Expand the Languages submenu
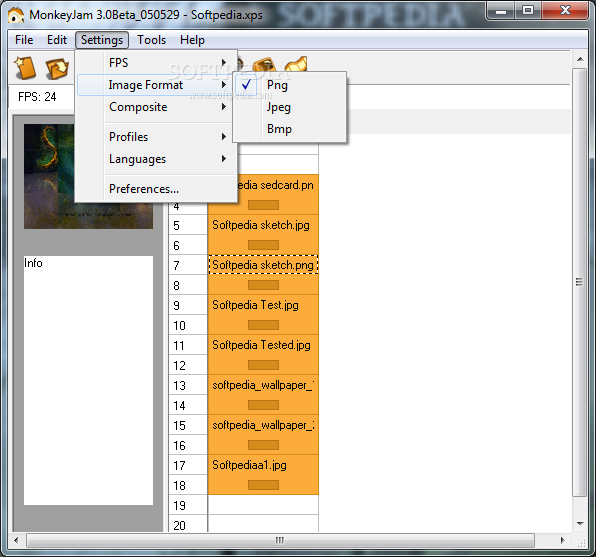The width and height of the screenshot is (596, 557). [156, 159]
